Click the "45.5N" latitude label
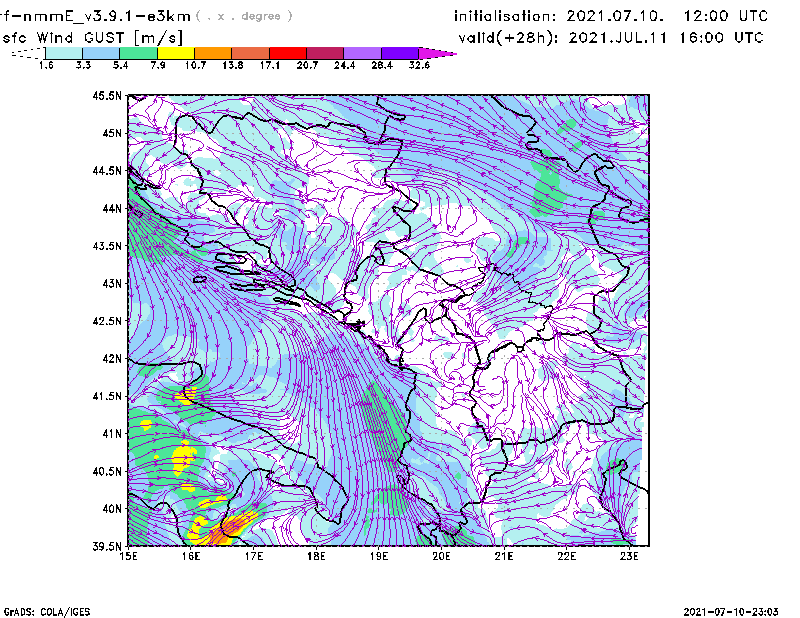Image resolution: width=800 pixels, height=618 pixels. (x=107, y=95)
